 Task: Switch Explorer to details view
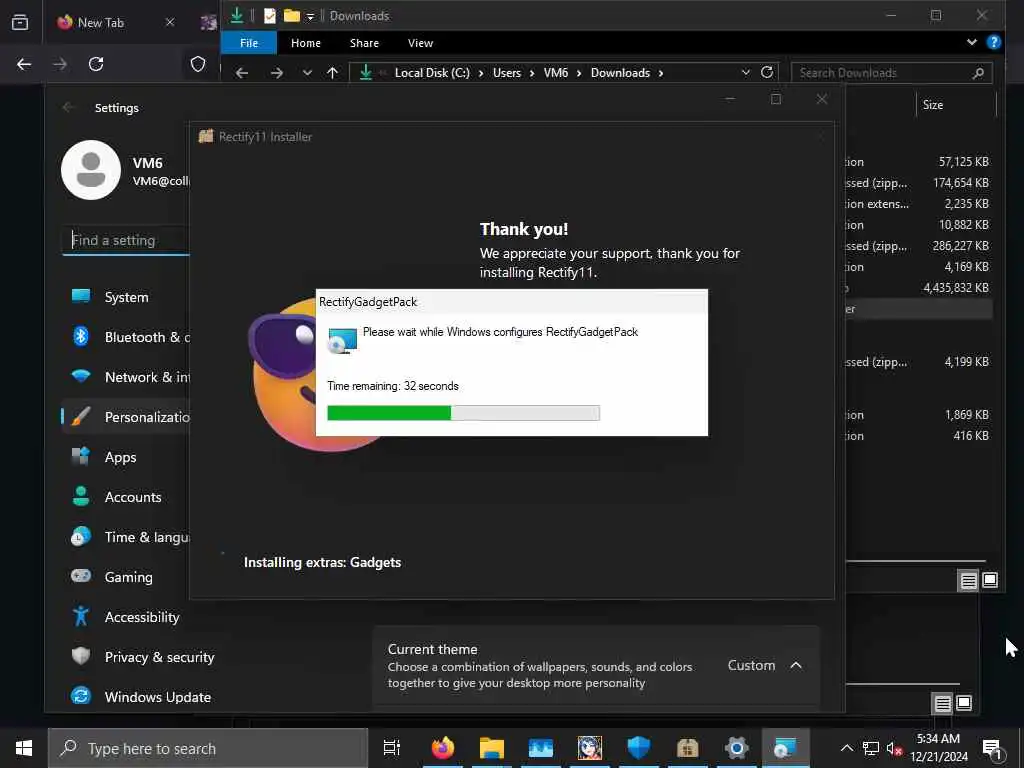[x=968, y=580]
